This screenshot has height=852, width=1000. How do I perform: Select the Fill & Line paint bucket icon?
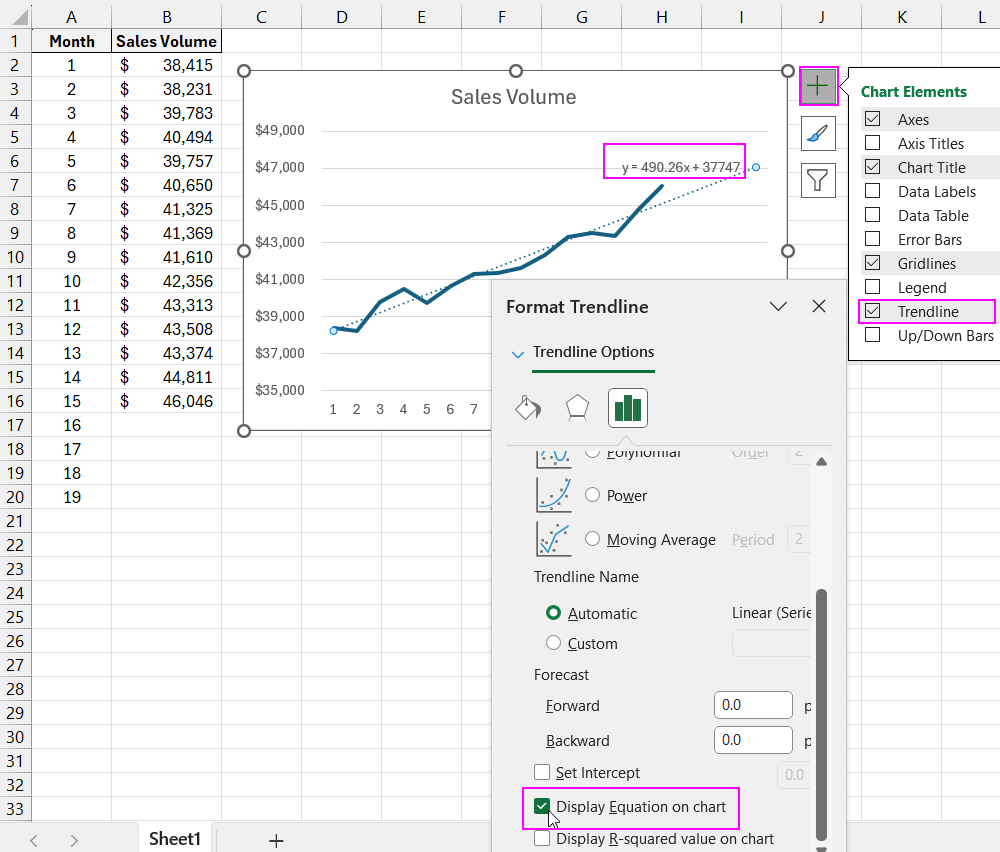[x=528, y=408]
